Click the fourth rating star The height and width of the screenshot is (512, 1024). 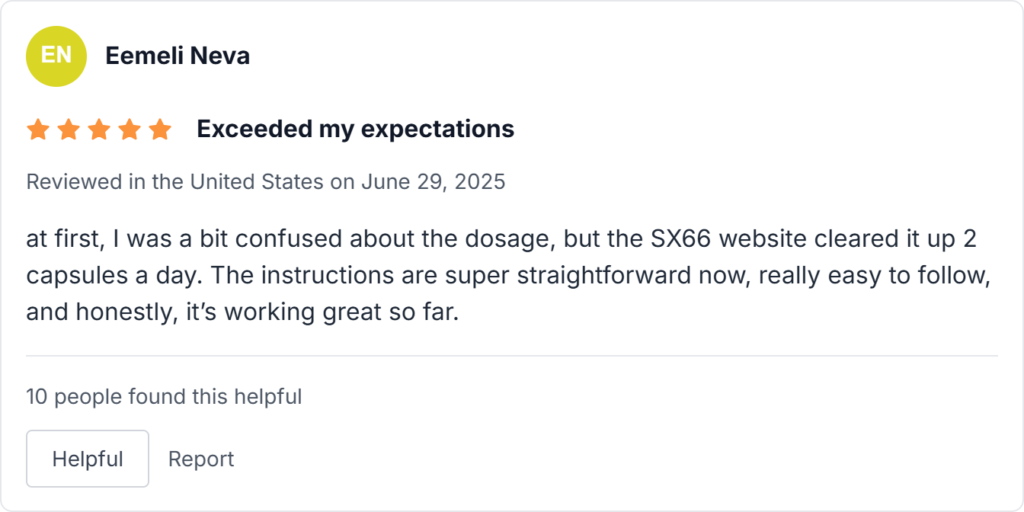pyautogui.click(x=129, y=130)
